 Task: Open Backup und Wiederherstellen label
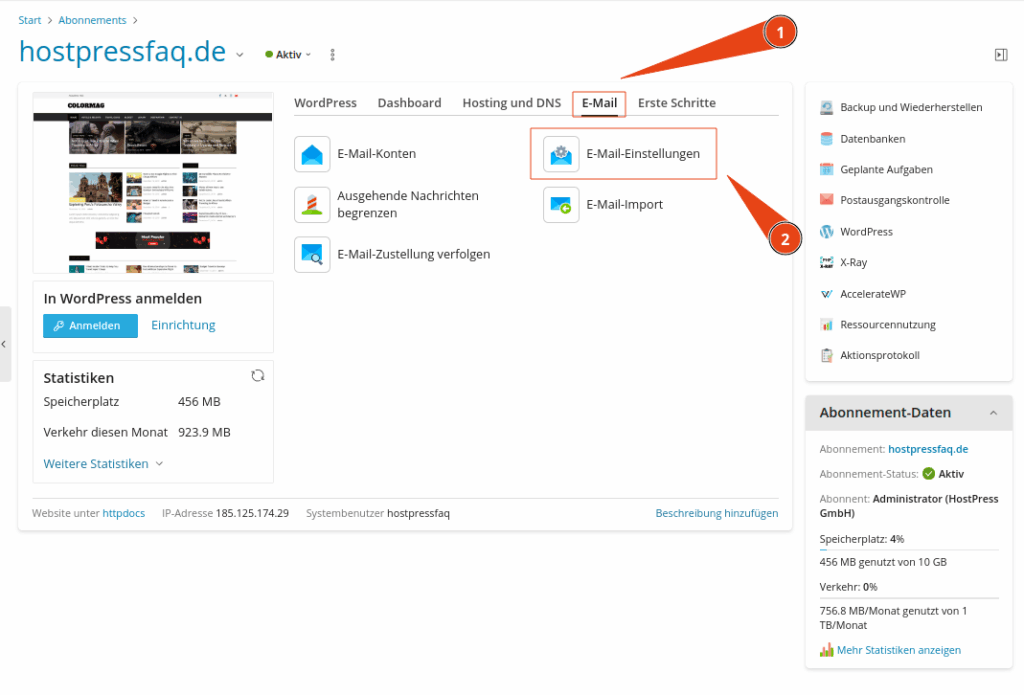pyautogui.click(x=911, y=107)
